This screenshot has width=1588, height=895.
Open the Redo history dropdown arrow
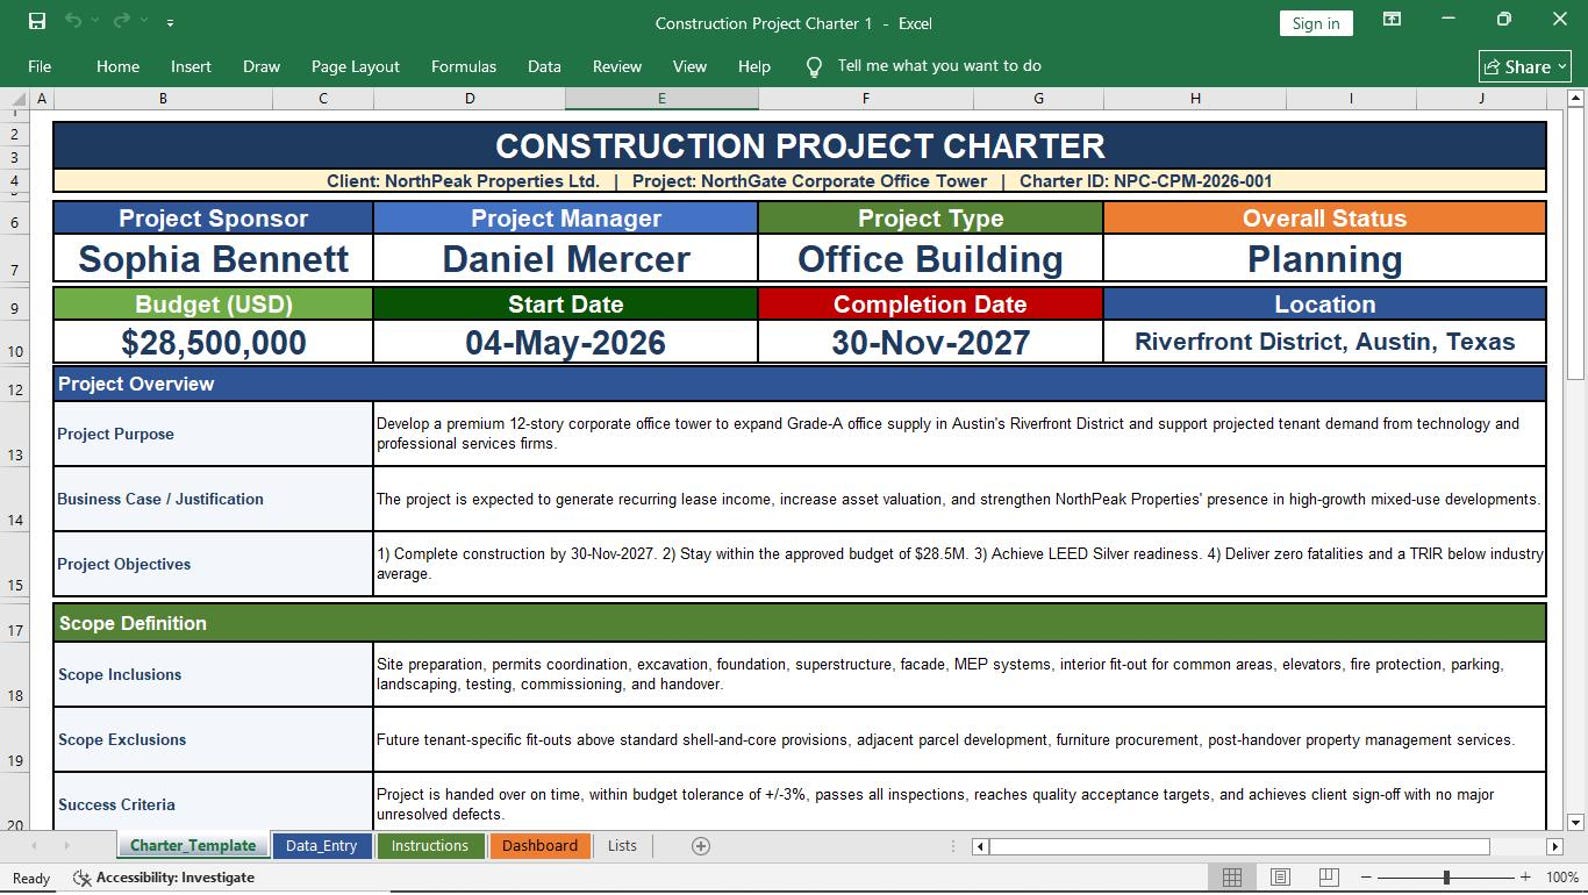[144, 21]
